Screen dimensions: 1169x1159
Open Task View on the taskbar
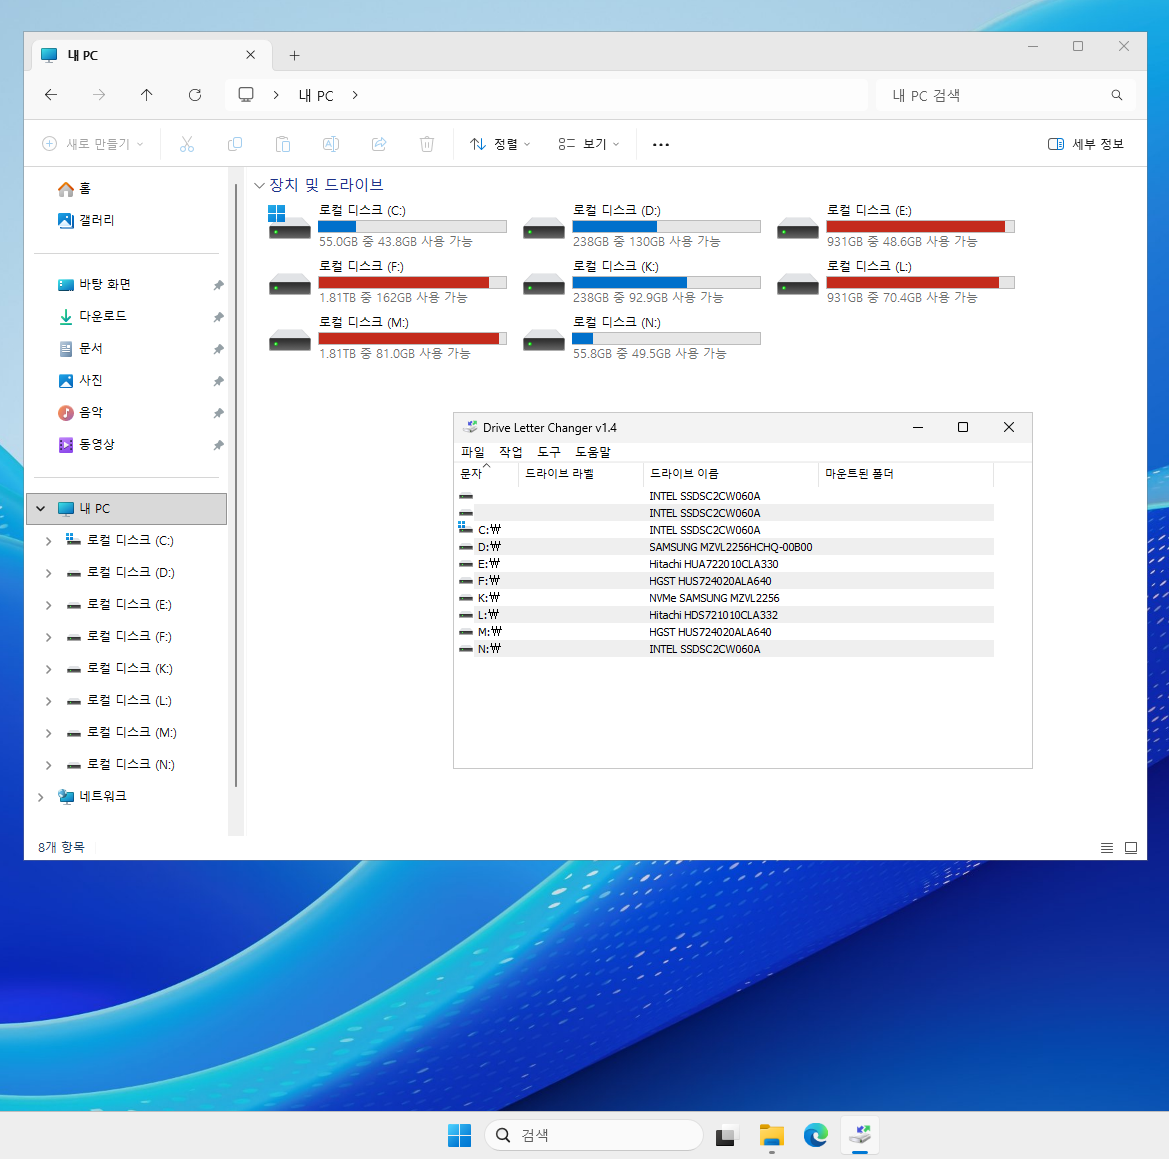(x=726, y=1135)
